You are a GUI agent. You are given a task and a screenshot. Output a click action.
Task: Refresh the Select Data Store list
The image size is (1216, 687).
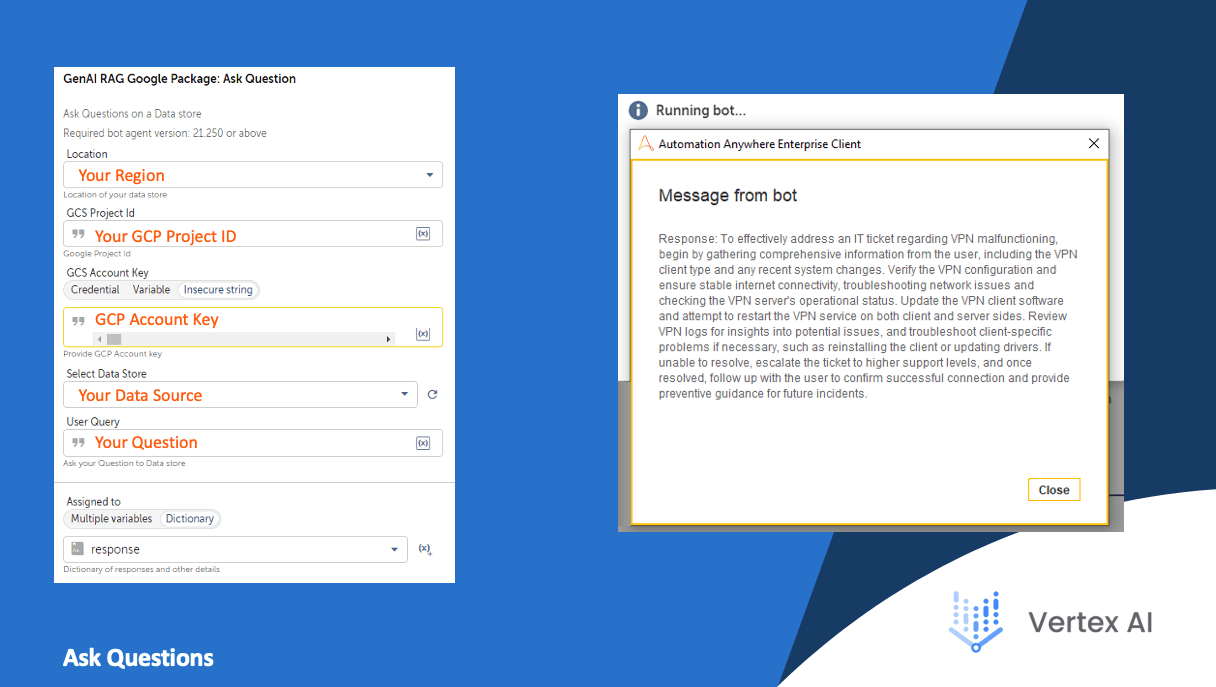click(432, 395)
